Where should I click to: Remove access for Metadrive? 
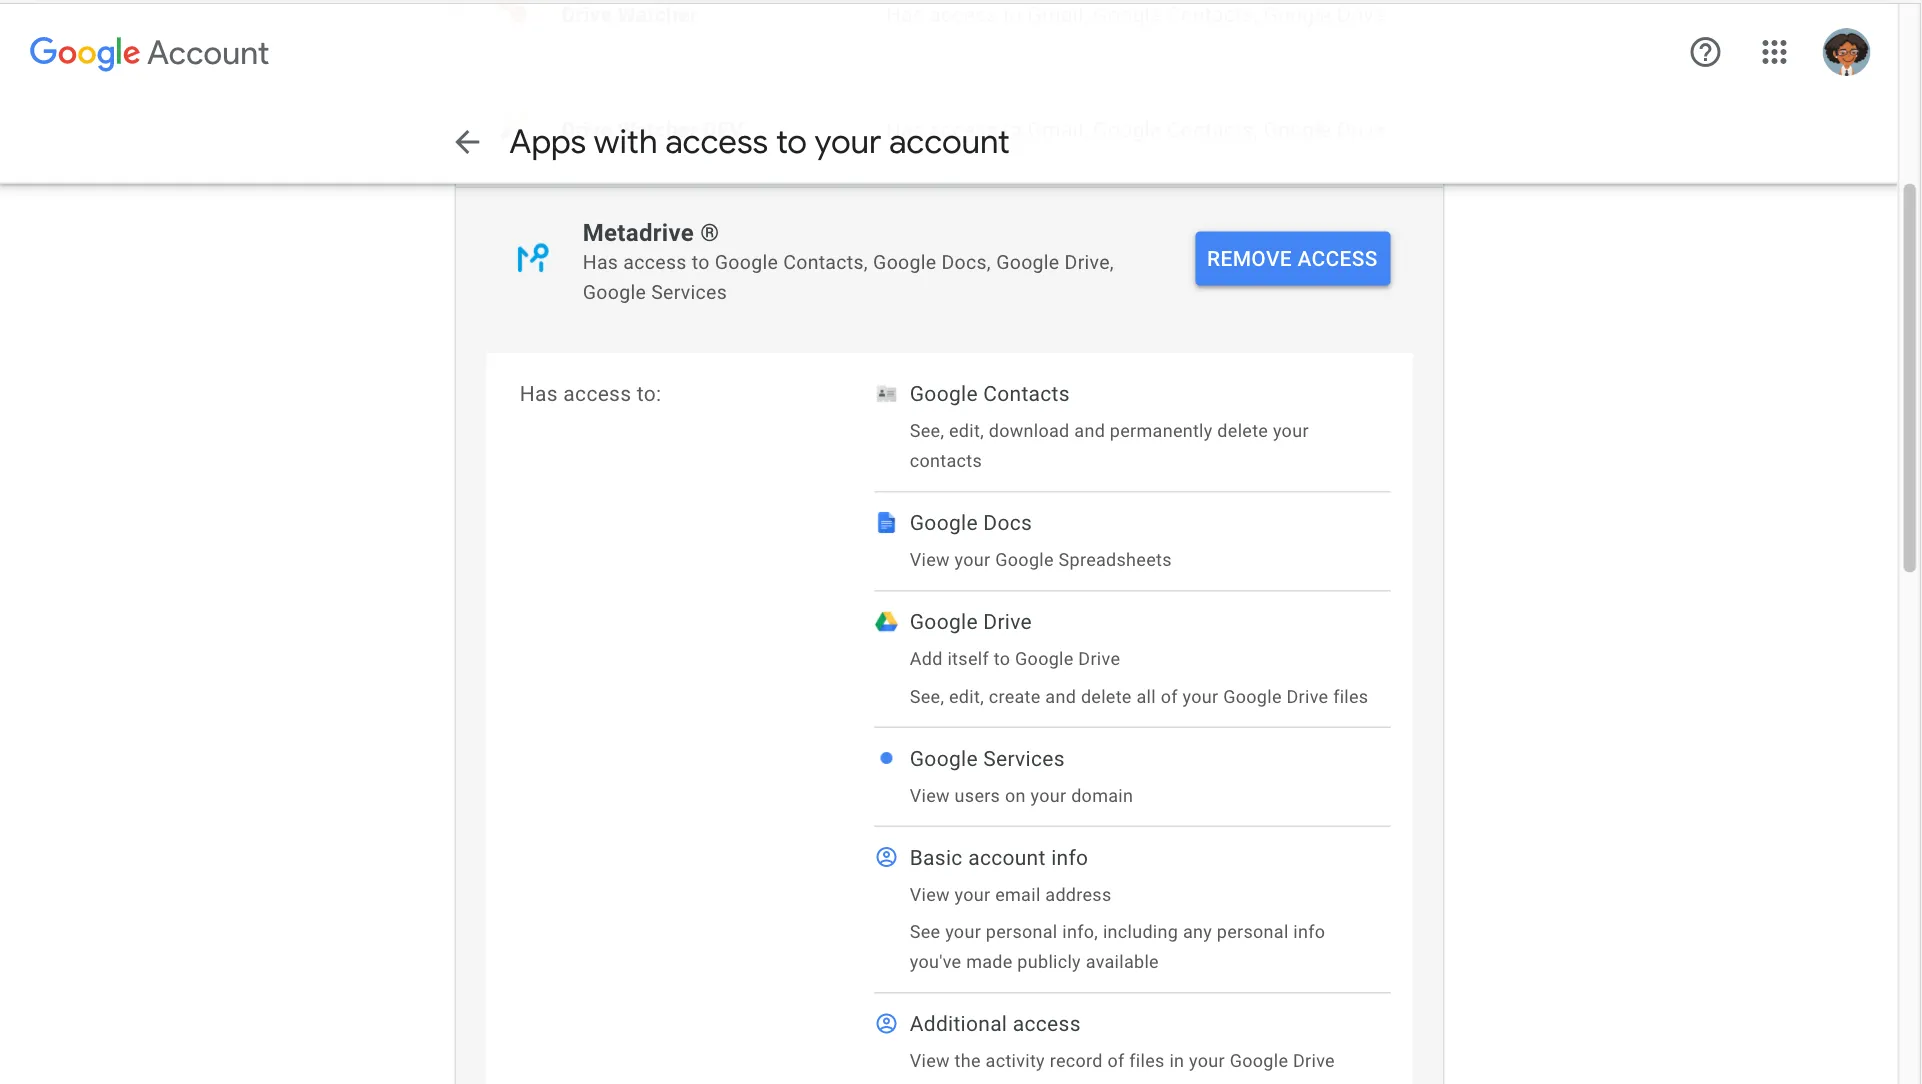click(x=1292, y=259)
